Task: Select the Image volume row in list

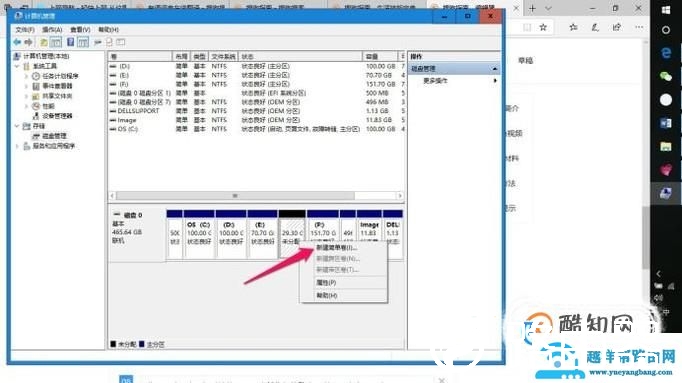Action: [x=257, y=120]
